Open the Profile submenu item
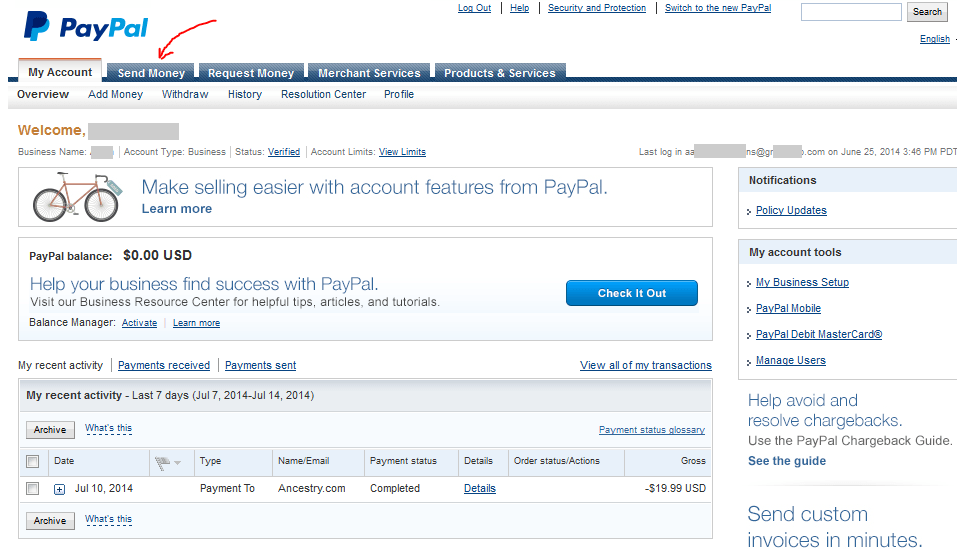957x549 pixels. click(399, 95)
